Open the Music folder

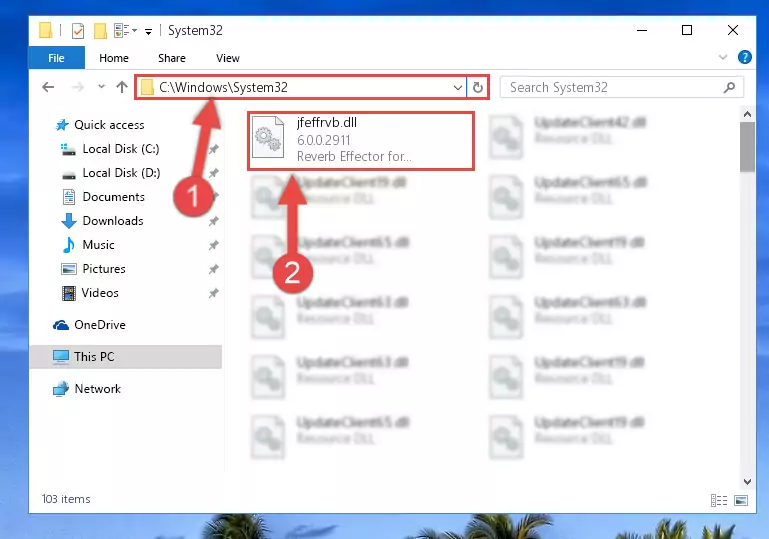tap(88, 245)
